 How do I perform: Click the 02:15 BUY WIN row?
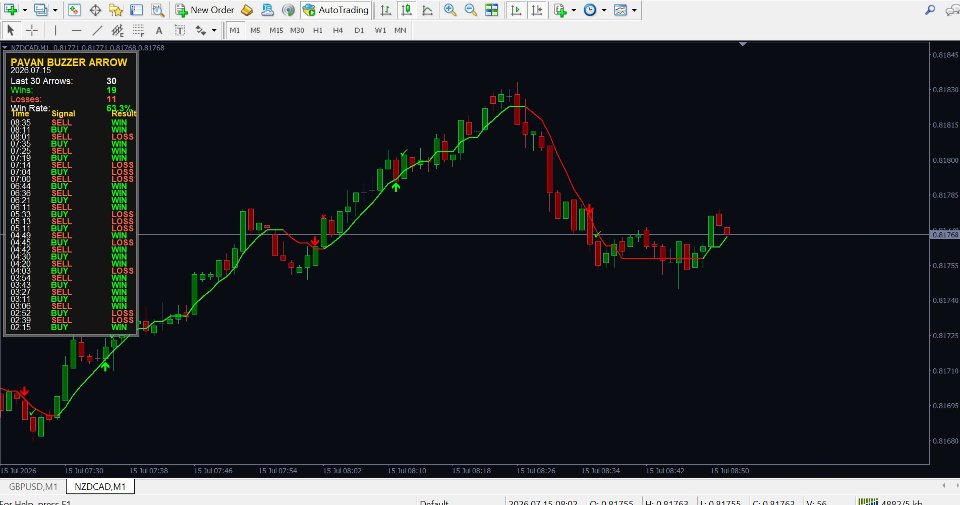coord(69,327)
